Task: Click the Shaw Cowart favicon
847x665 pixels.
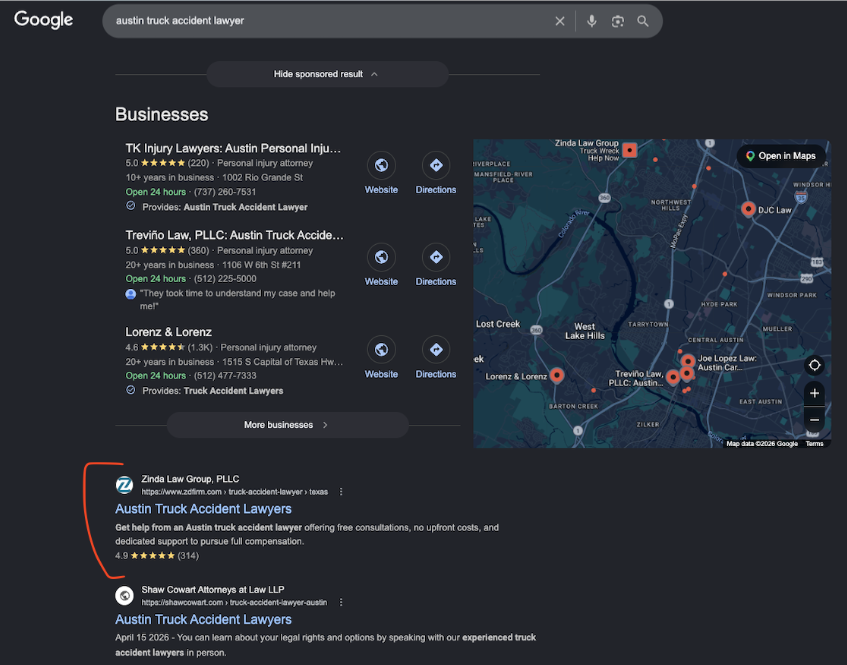Action: coord(125,595)
